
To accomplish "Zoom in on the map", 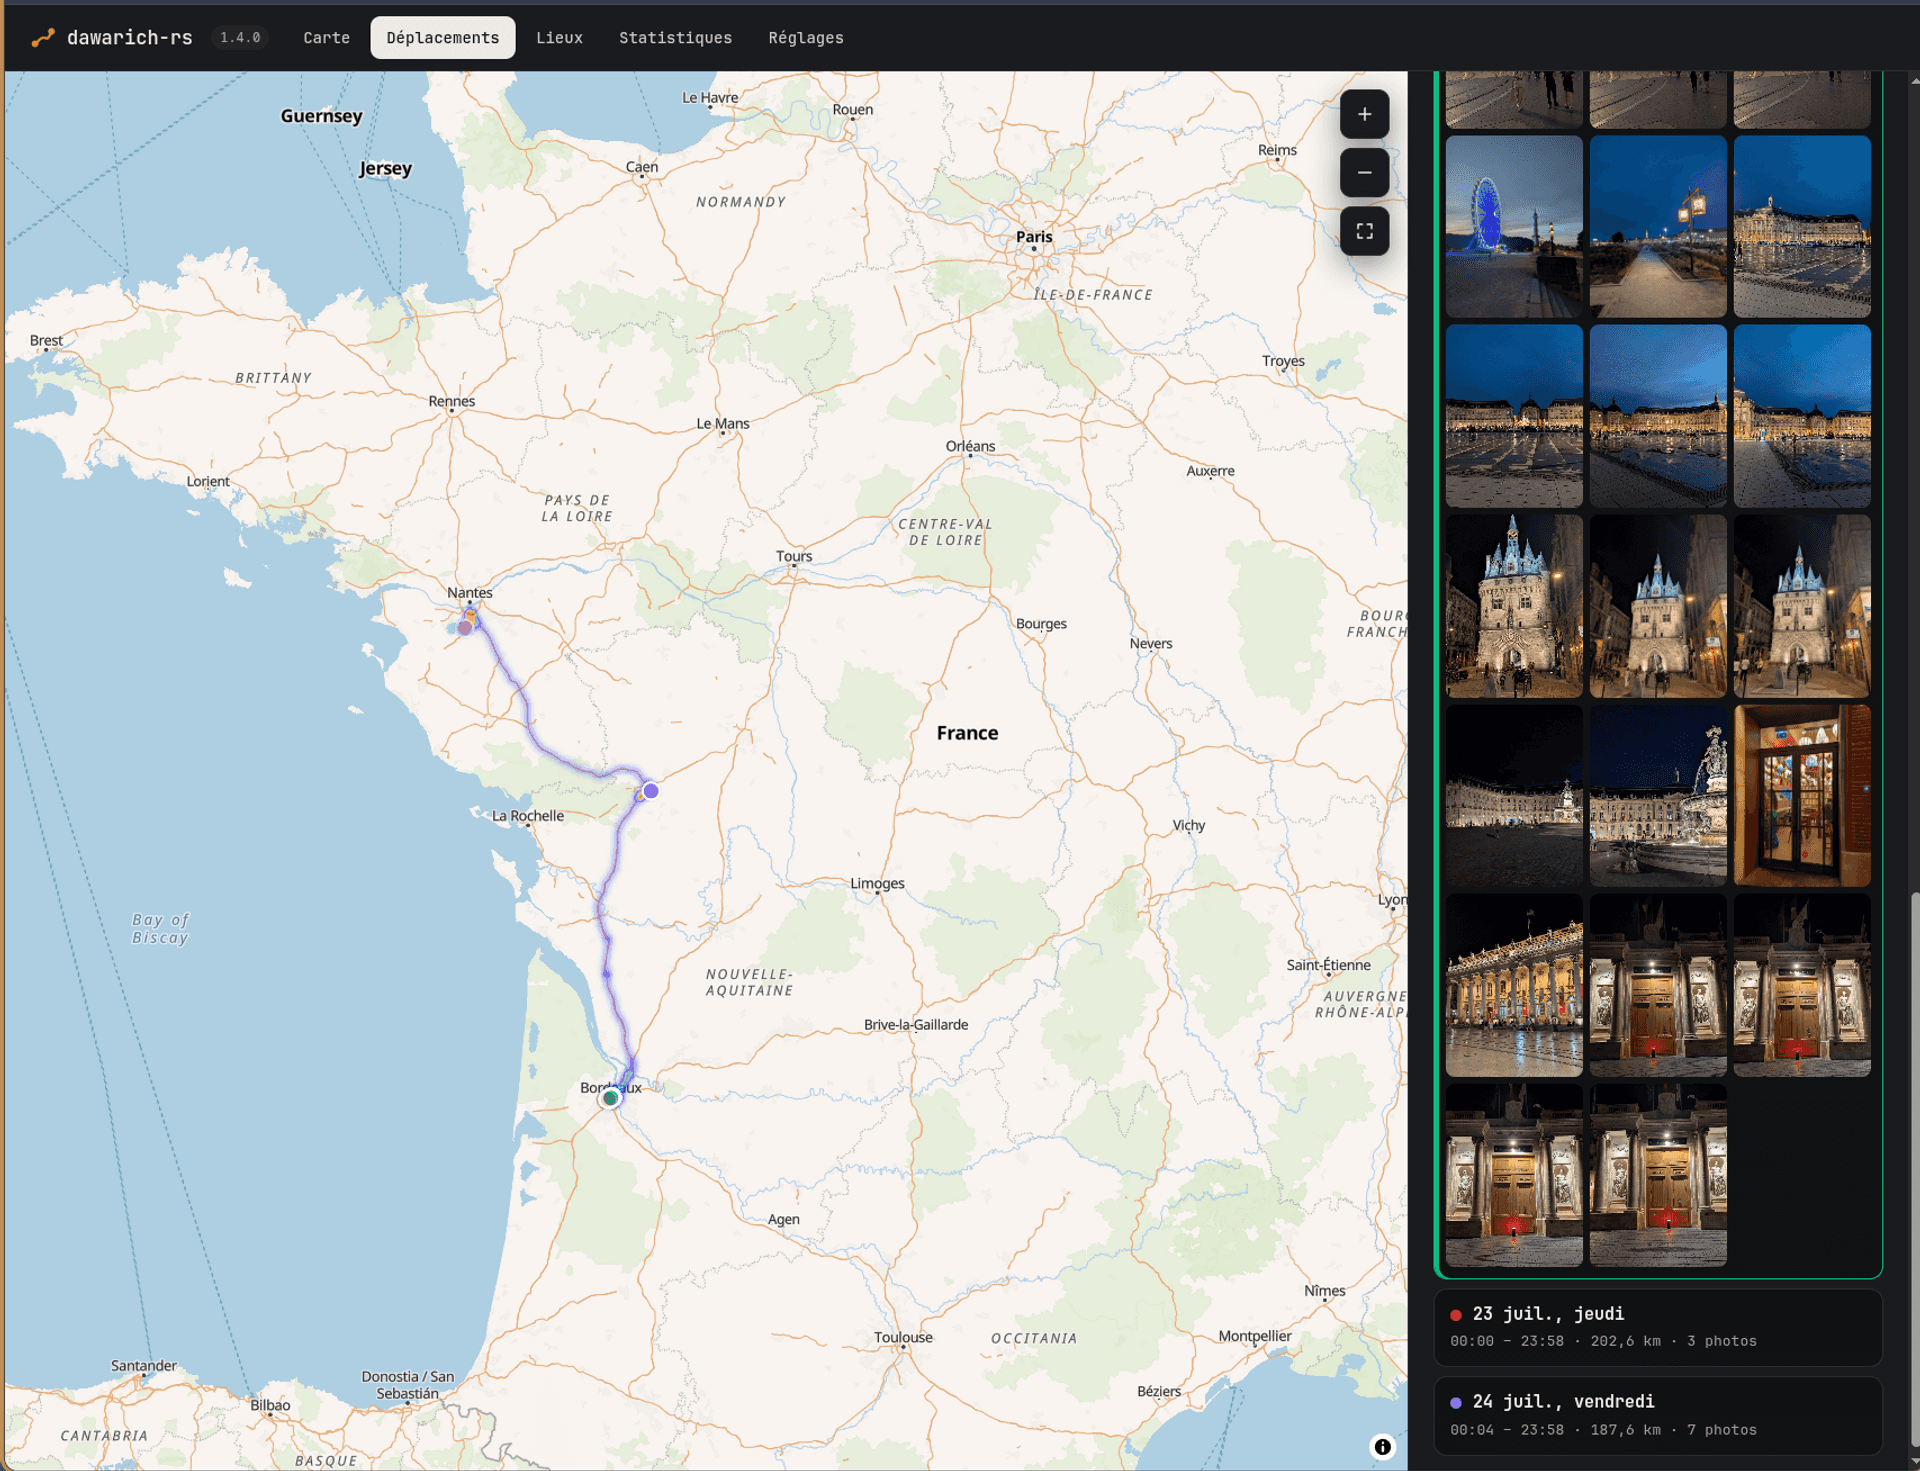I will pyautogui.click(x=1364, y=114).
